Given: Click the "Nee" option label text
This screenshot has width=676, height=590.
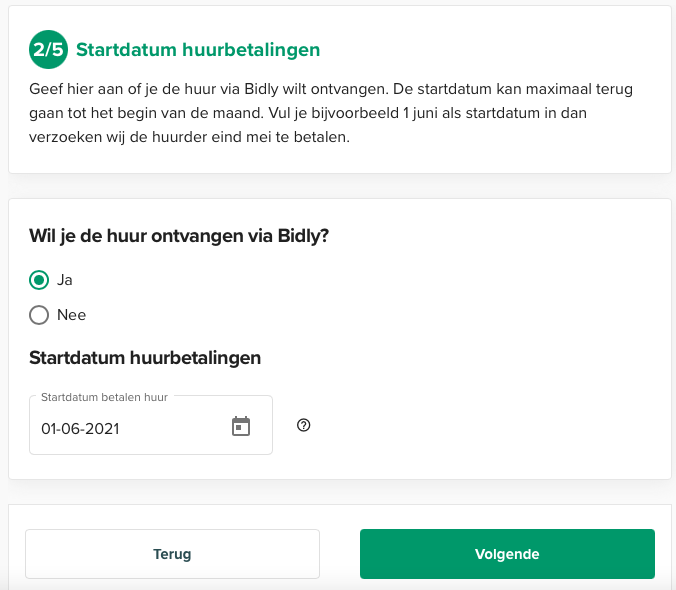Looking at the screenshot, I should [x=72, y=315].
